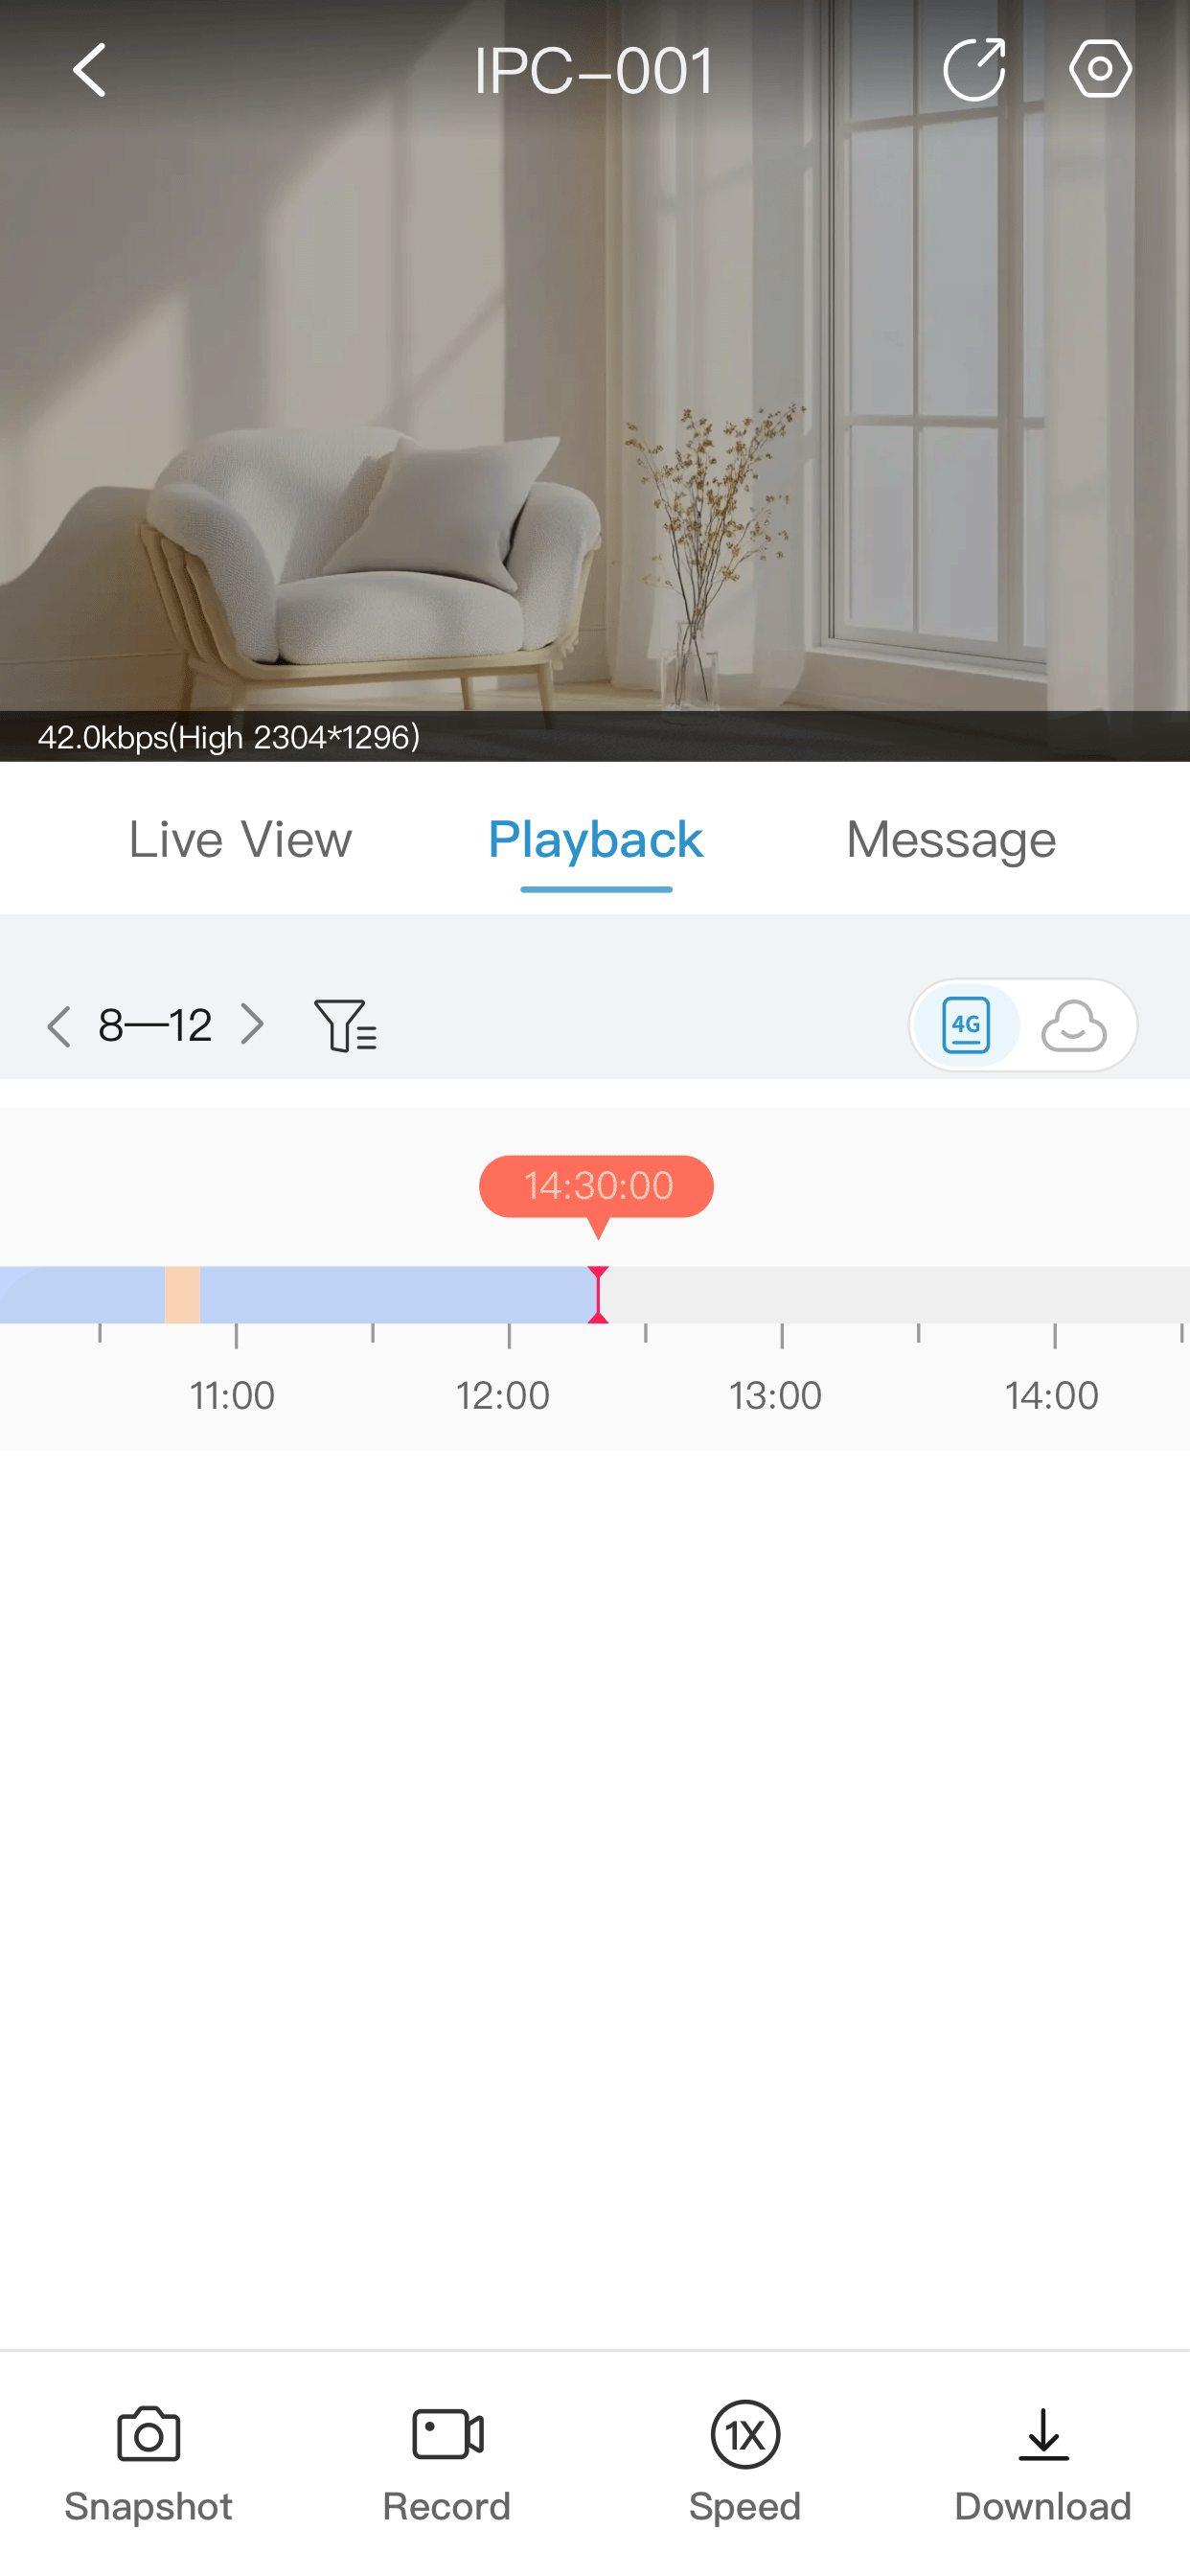Tap the camera video preview

click(x=595, y=400)
